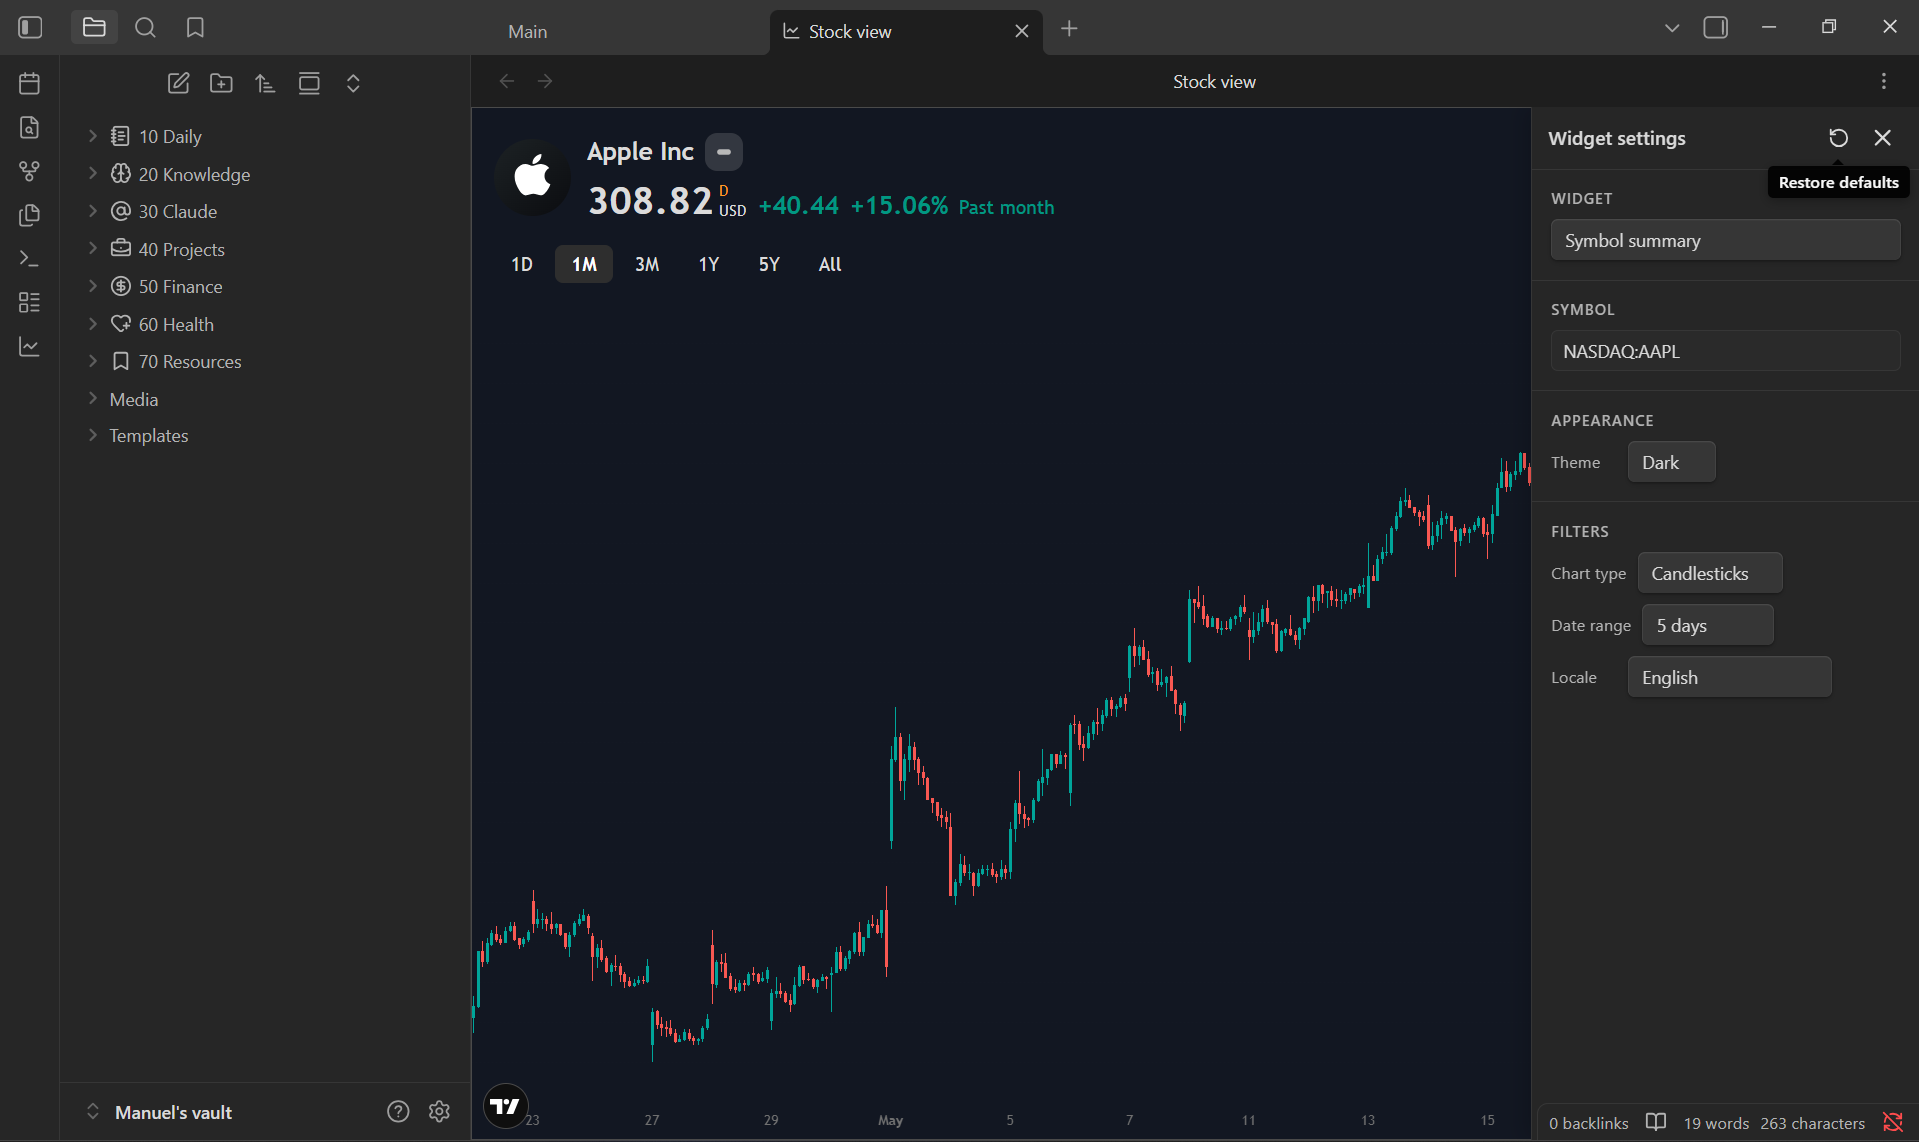The image size is (1919, 1142).
Task: Toggle the right sidebar panel icon
Action: click(x=1716, y=28)
